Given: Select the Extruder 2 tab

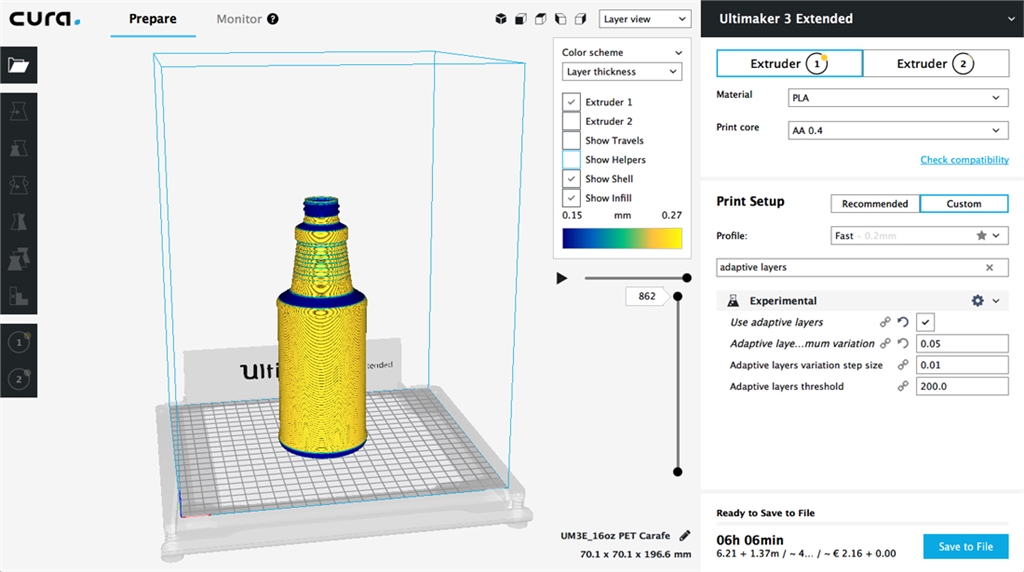Looking at the screenshot, I should pos(934,64).
